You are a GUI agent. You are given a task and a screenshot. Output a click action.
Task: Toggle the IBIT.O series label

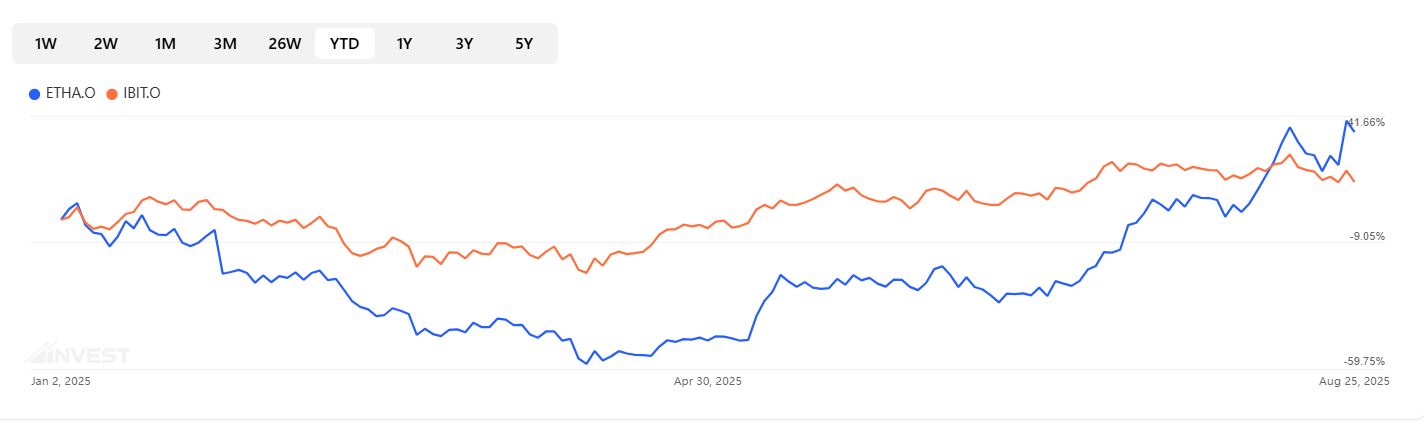coord(141,94)
